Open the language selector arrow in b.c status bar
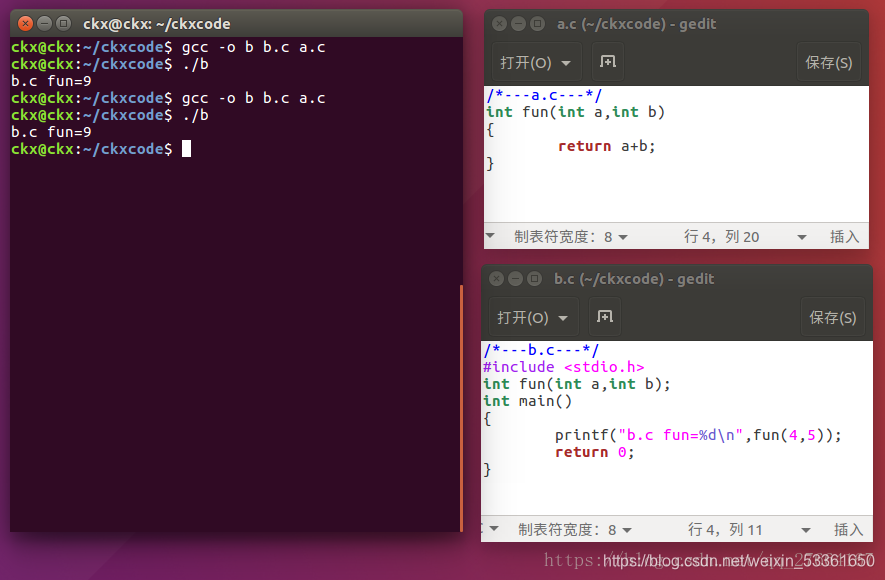This screenshot has width=885, height=580. (494, 529)
